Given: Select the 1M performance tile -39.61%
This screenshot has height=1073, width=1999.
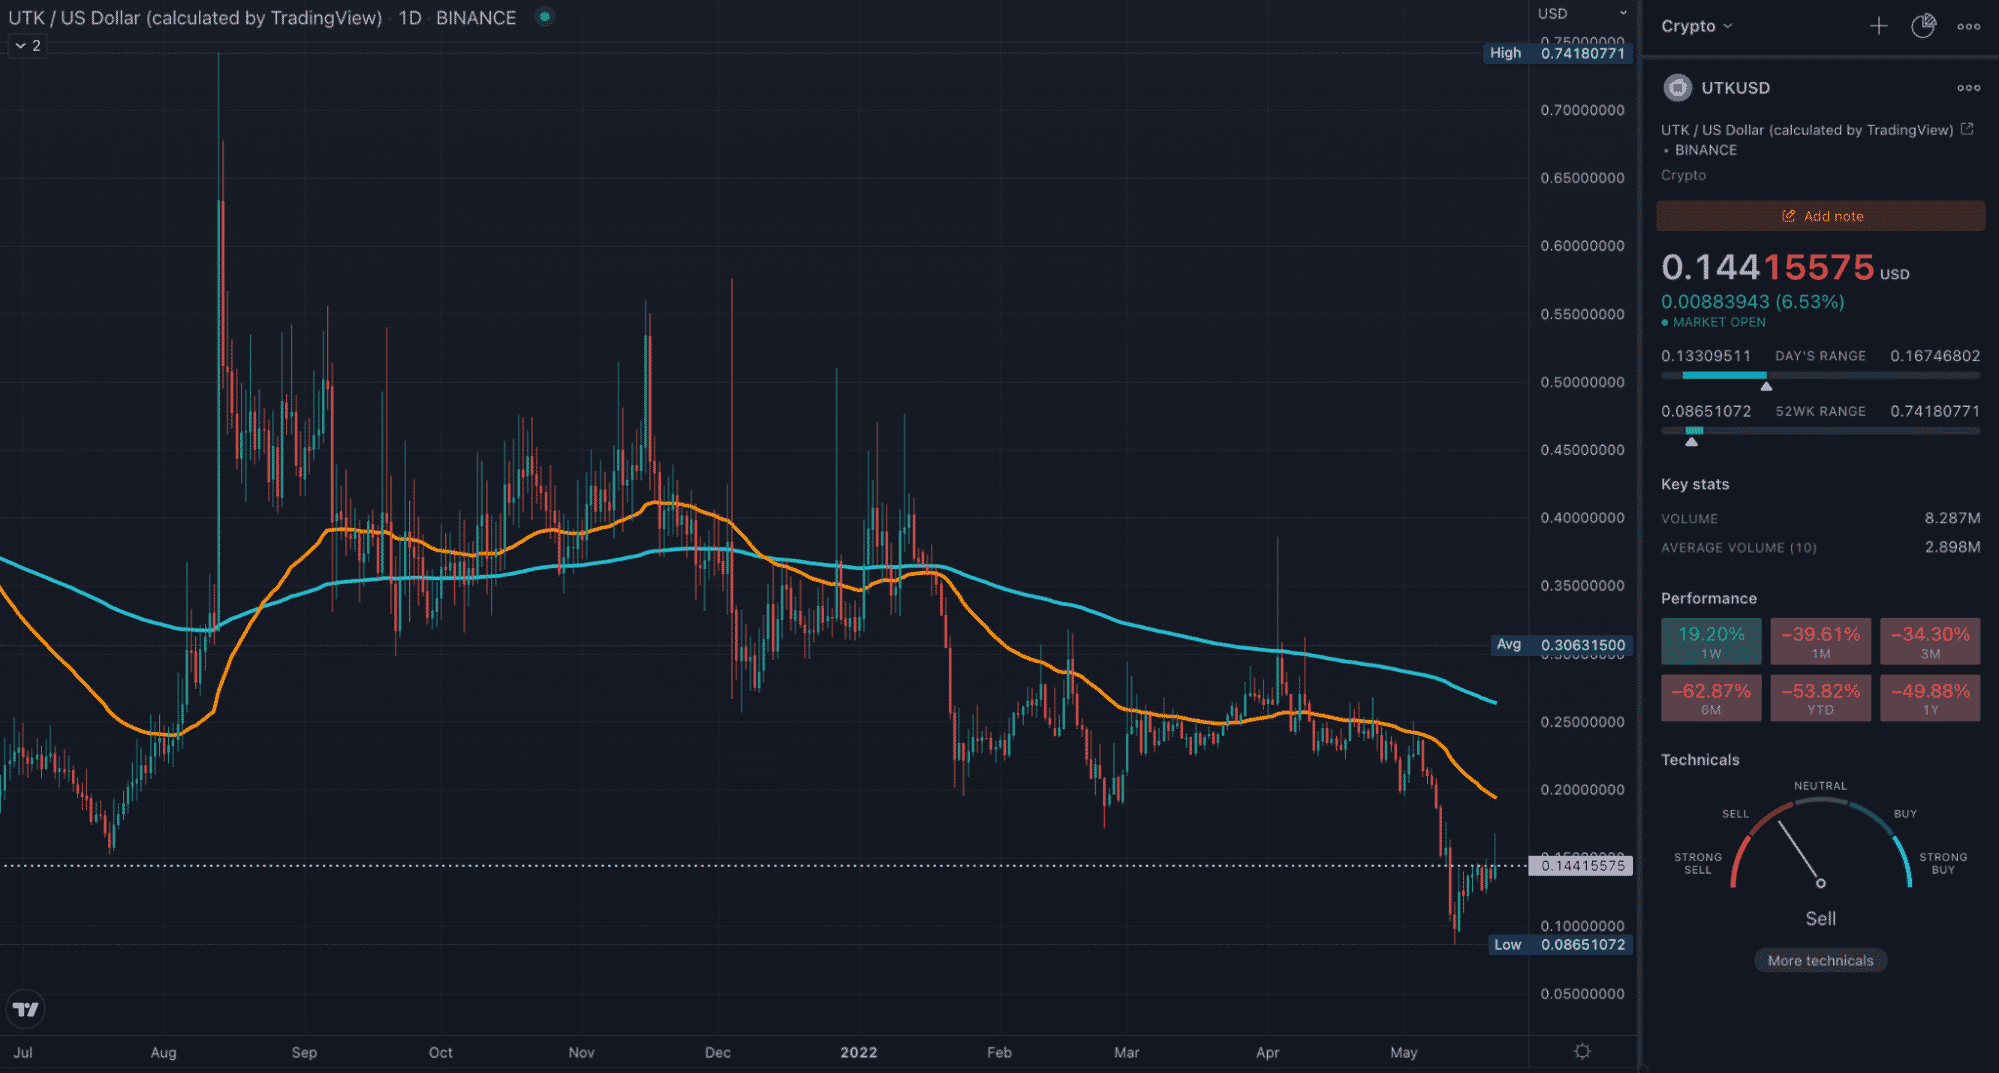Looking at the screenshot, I should pyautogui.click(x=1820, y=641).
